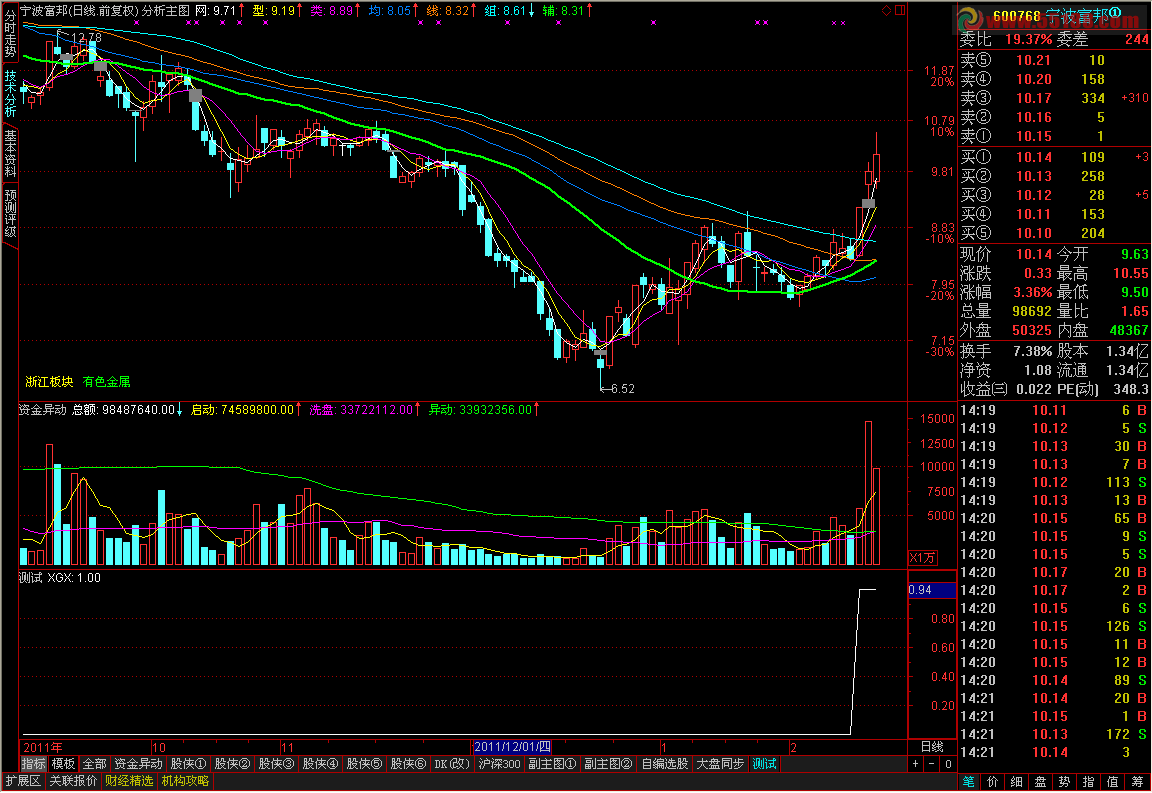
Task: Select the 指 index tab
Action: click(1089, 782)
